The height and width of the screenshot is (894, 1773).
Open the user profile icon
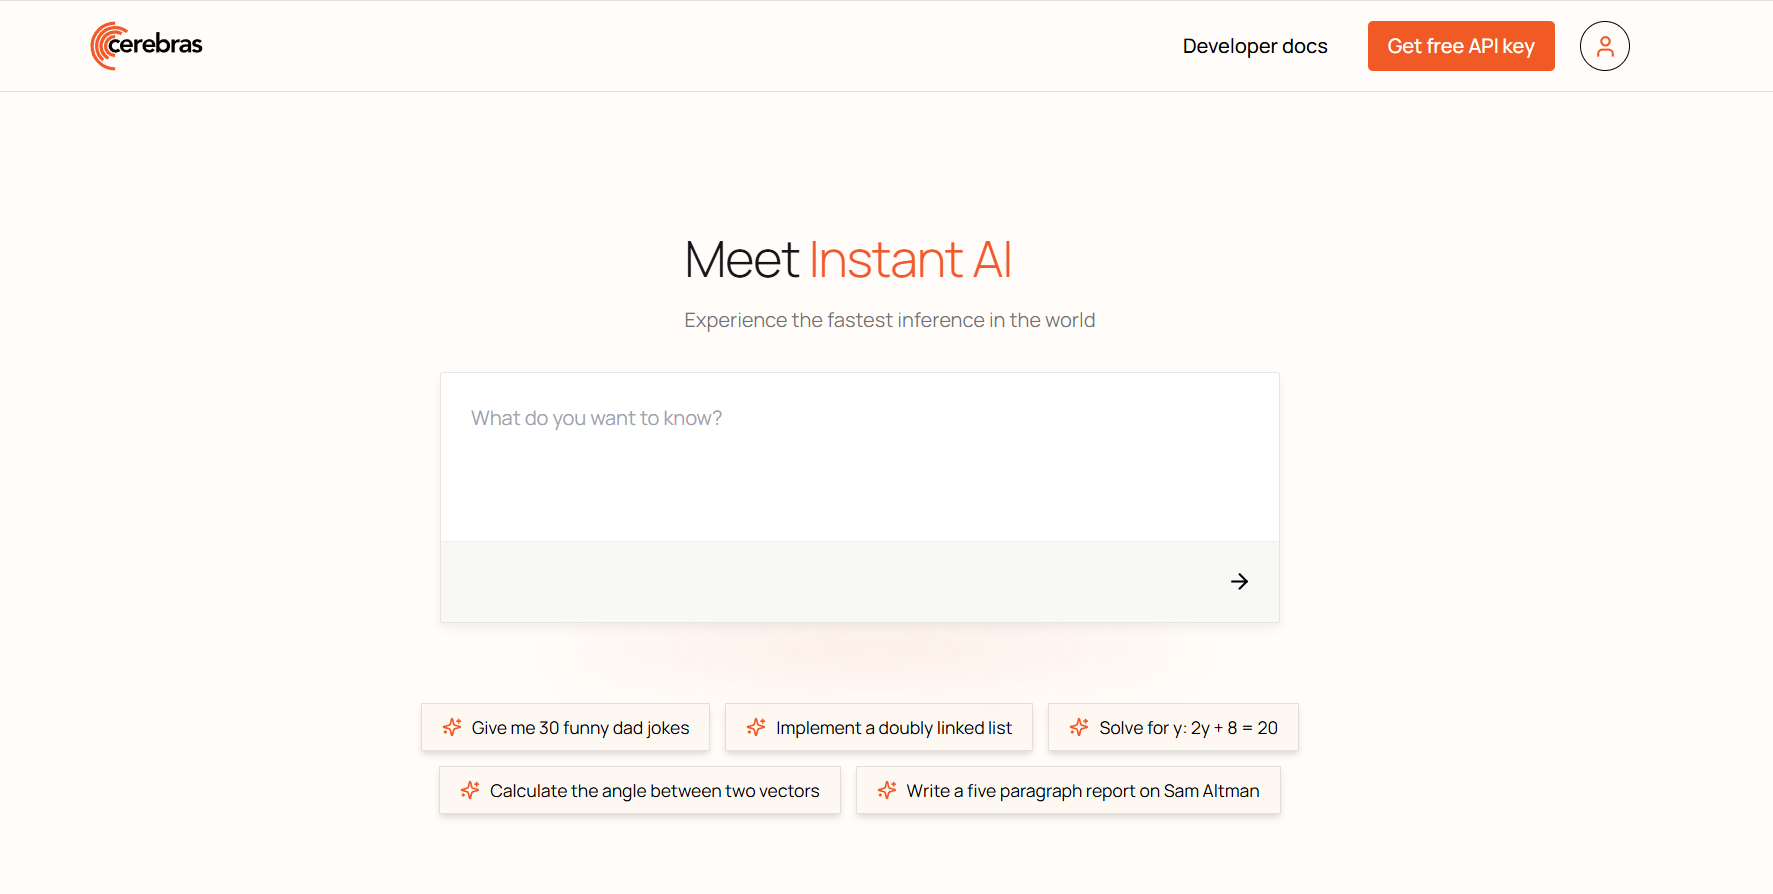pyautogui.click(x=1604, y=46)
